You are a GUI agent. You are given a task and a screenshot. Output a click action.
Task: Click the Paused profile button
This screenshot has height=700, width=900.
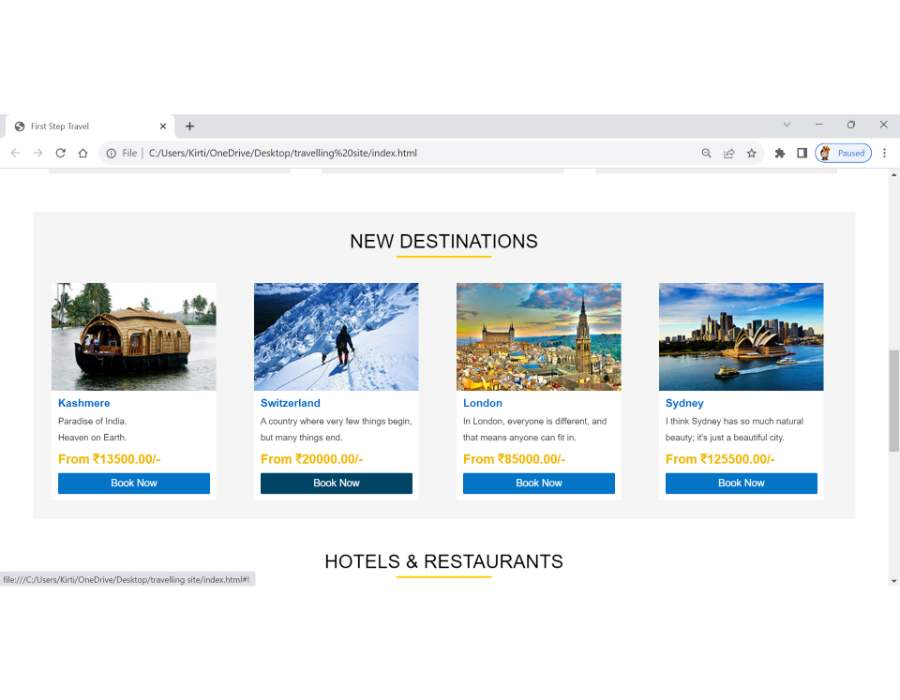(x=843, y=153)
